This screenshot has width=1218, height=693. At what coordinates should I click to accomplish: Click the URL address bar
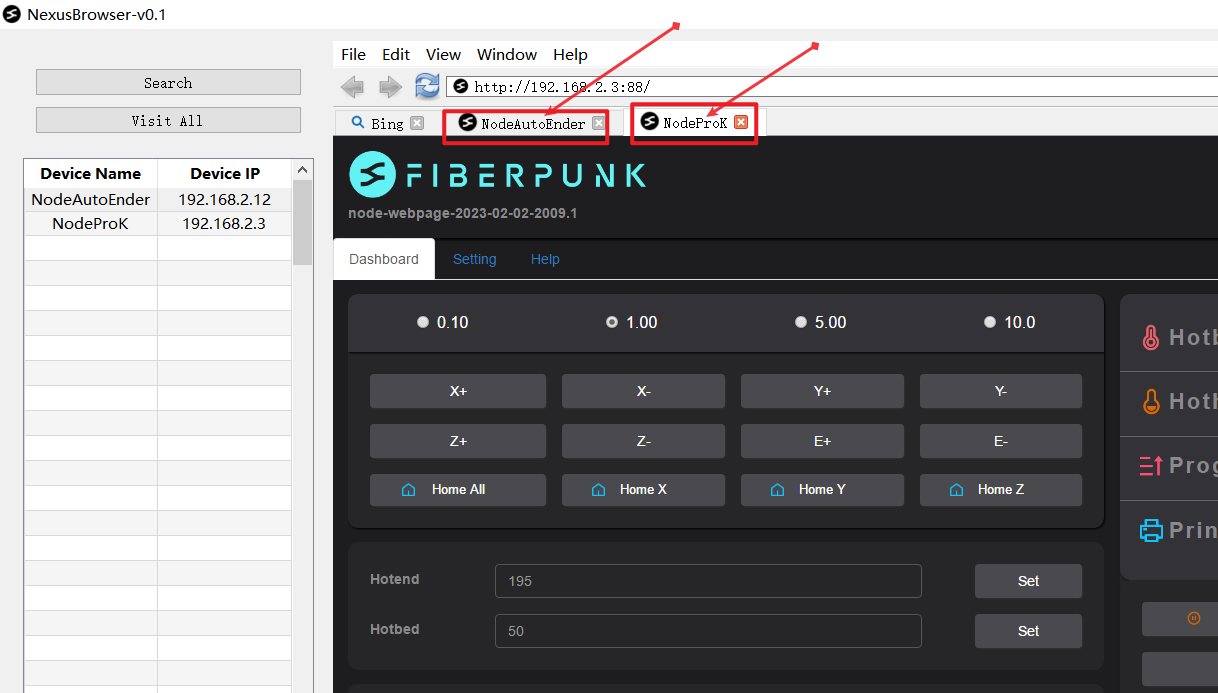pyautogui.click(x=832, y=87)
